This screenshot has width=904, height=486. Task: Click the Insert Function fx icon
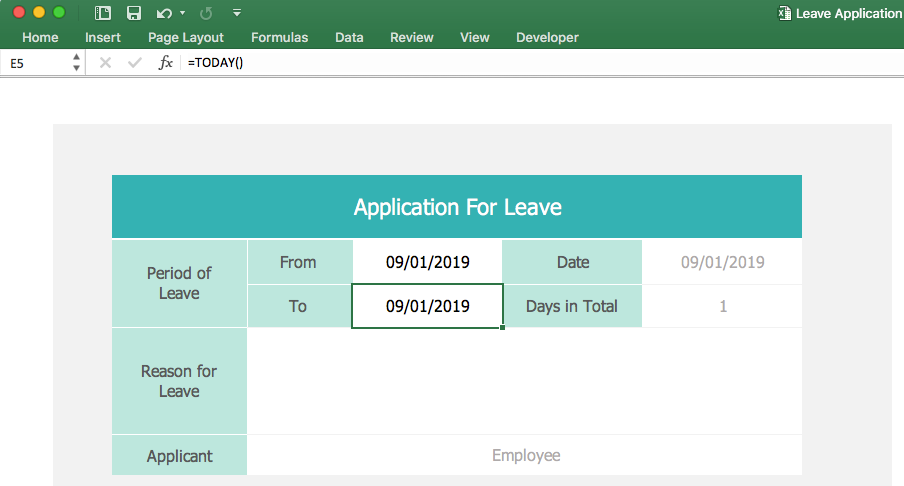pyautogui.click(x=166, y=63)
